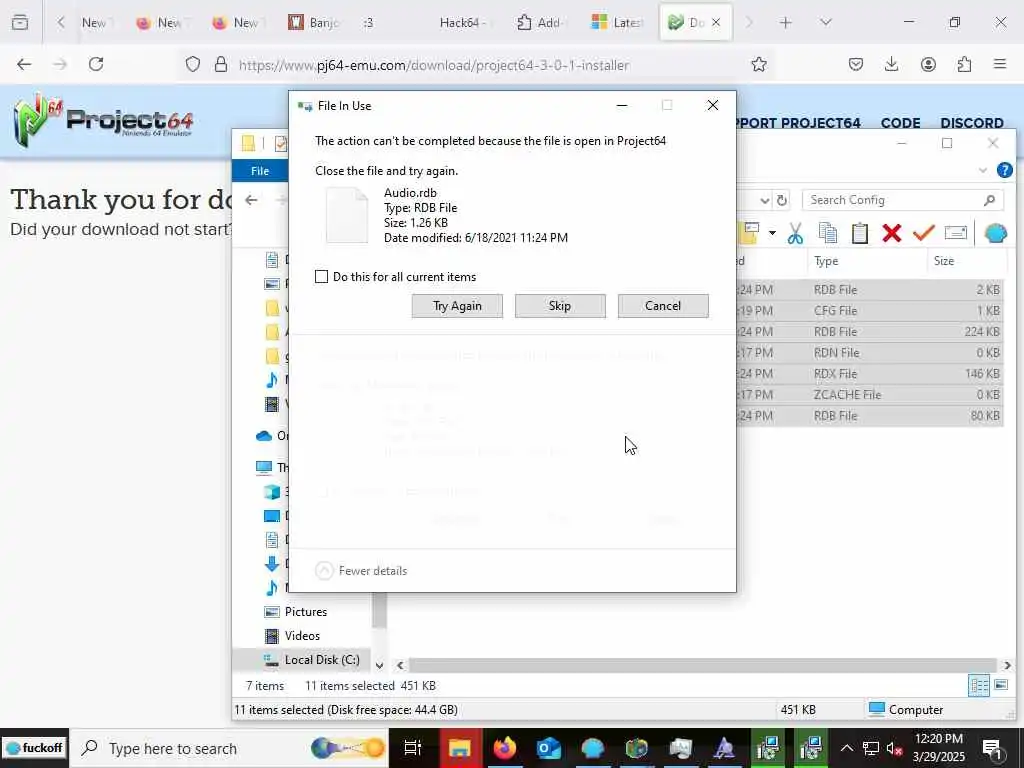This screenshot has width=1024, height=768.
Task: Switch to the Latest tab
Action: 616,22
